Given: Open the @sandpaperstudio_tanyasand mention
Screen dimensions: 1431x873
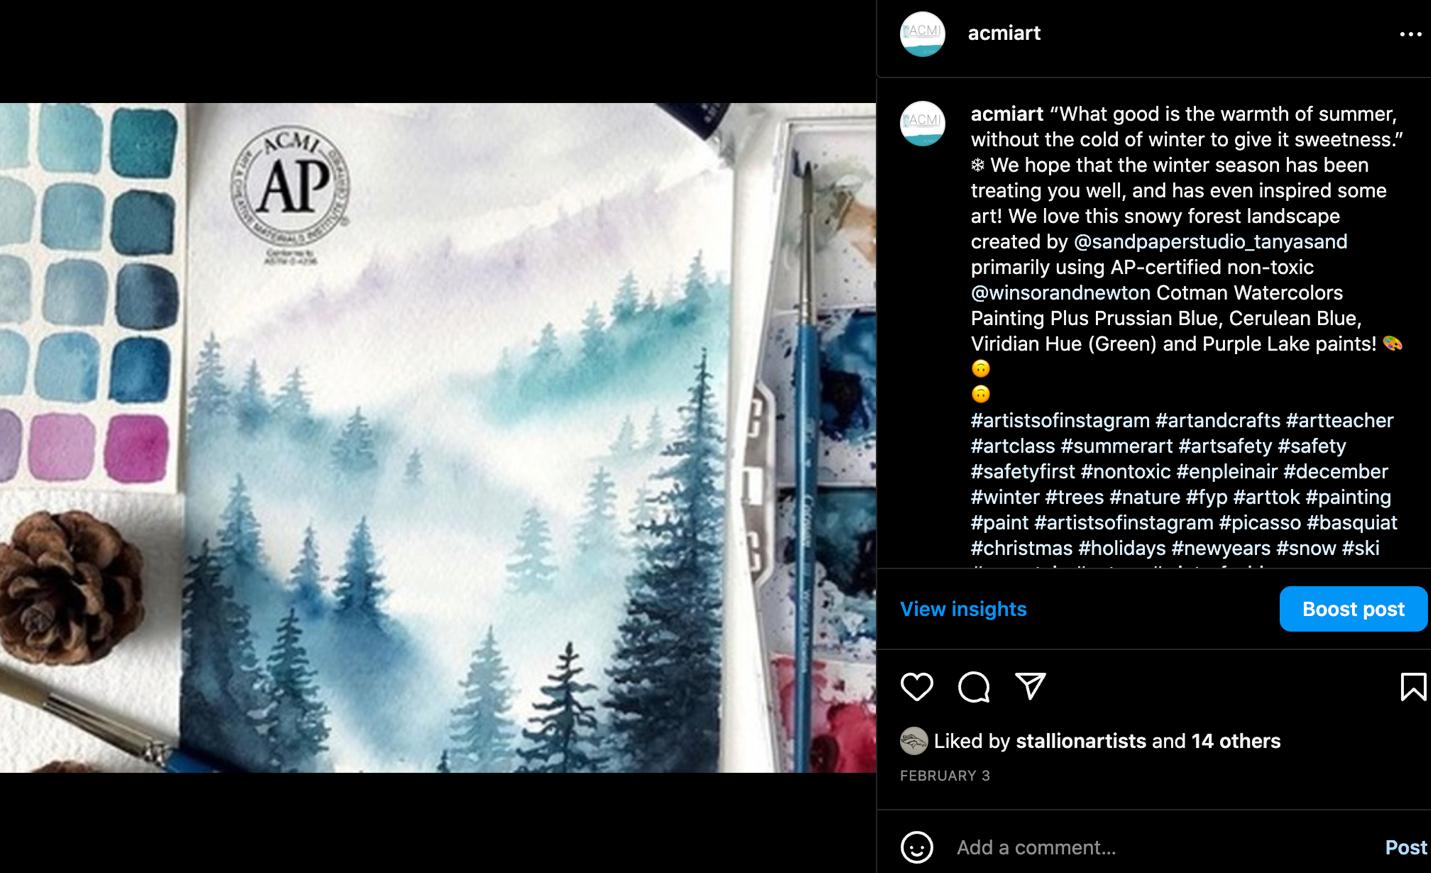Looking at the screenshot, I should [x=1210, y=242].
